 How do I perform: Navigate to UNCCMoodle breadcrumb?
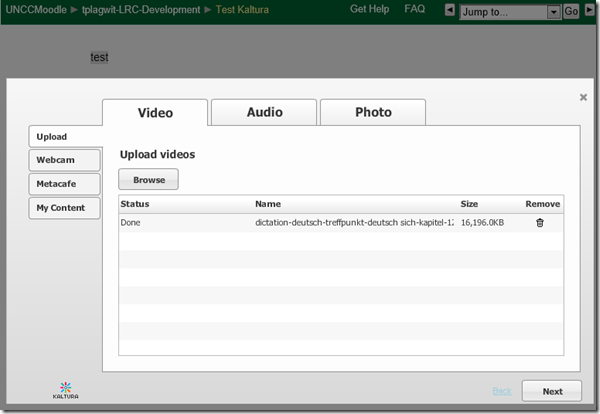35,9
